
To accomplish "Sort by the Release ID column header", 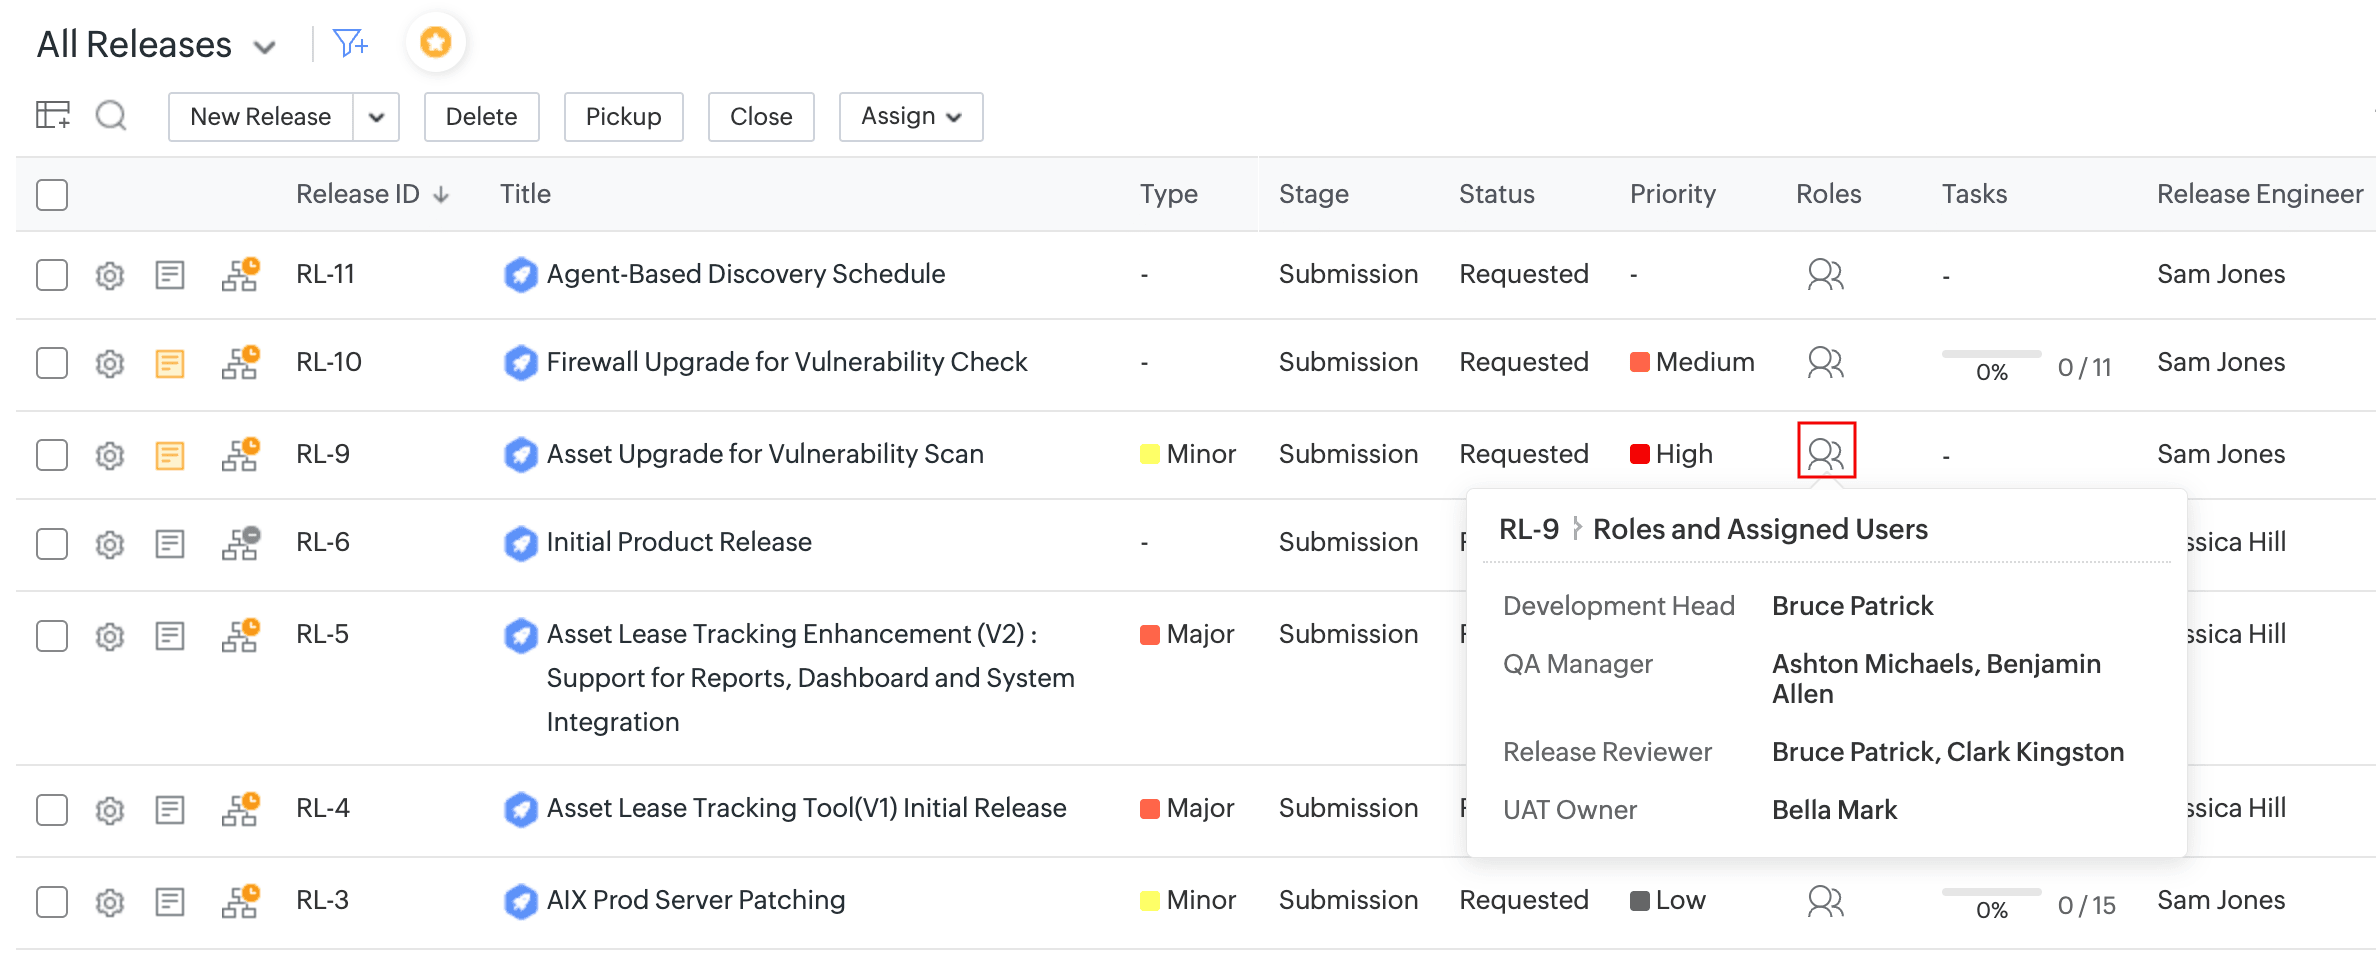I will click(x=358, y=194).
